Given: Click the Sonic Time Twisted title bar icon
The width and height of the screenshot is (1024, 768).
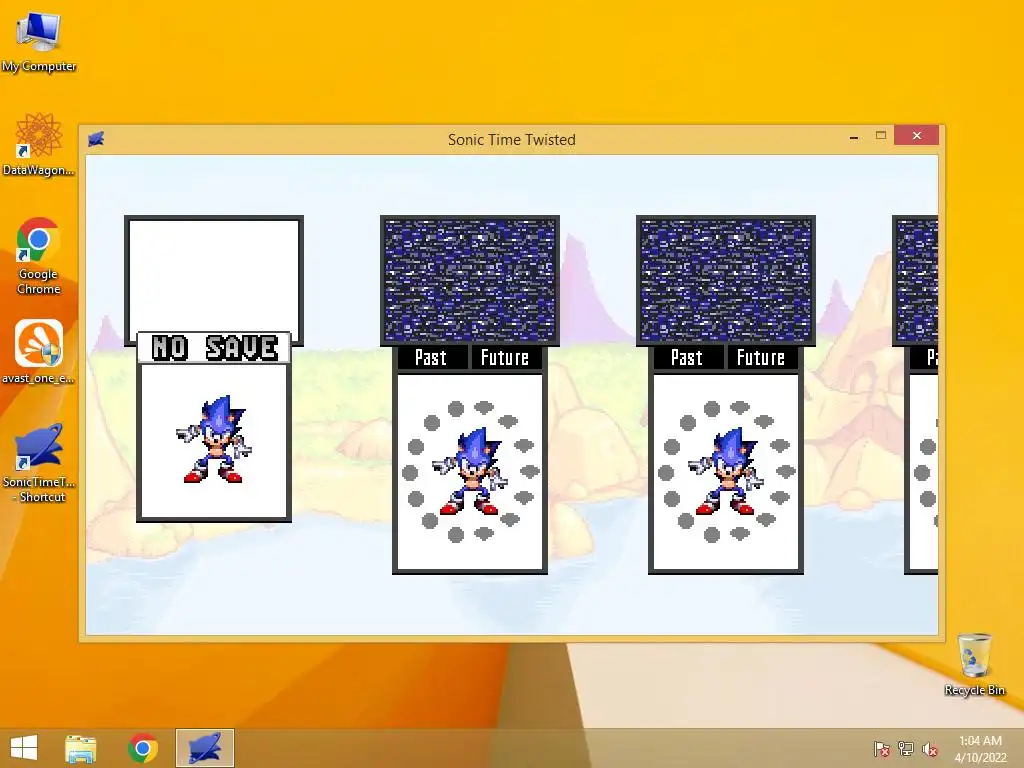Looking at the screenshot, I should (96, 139).
